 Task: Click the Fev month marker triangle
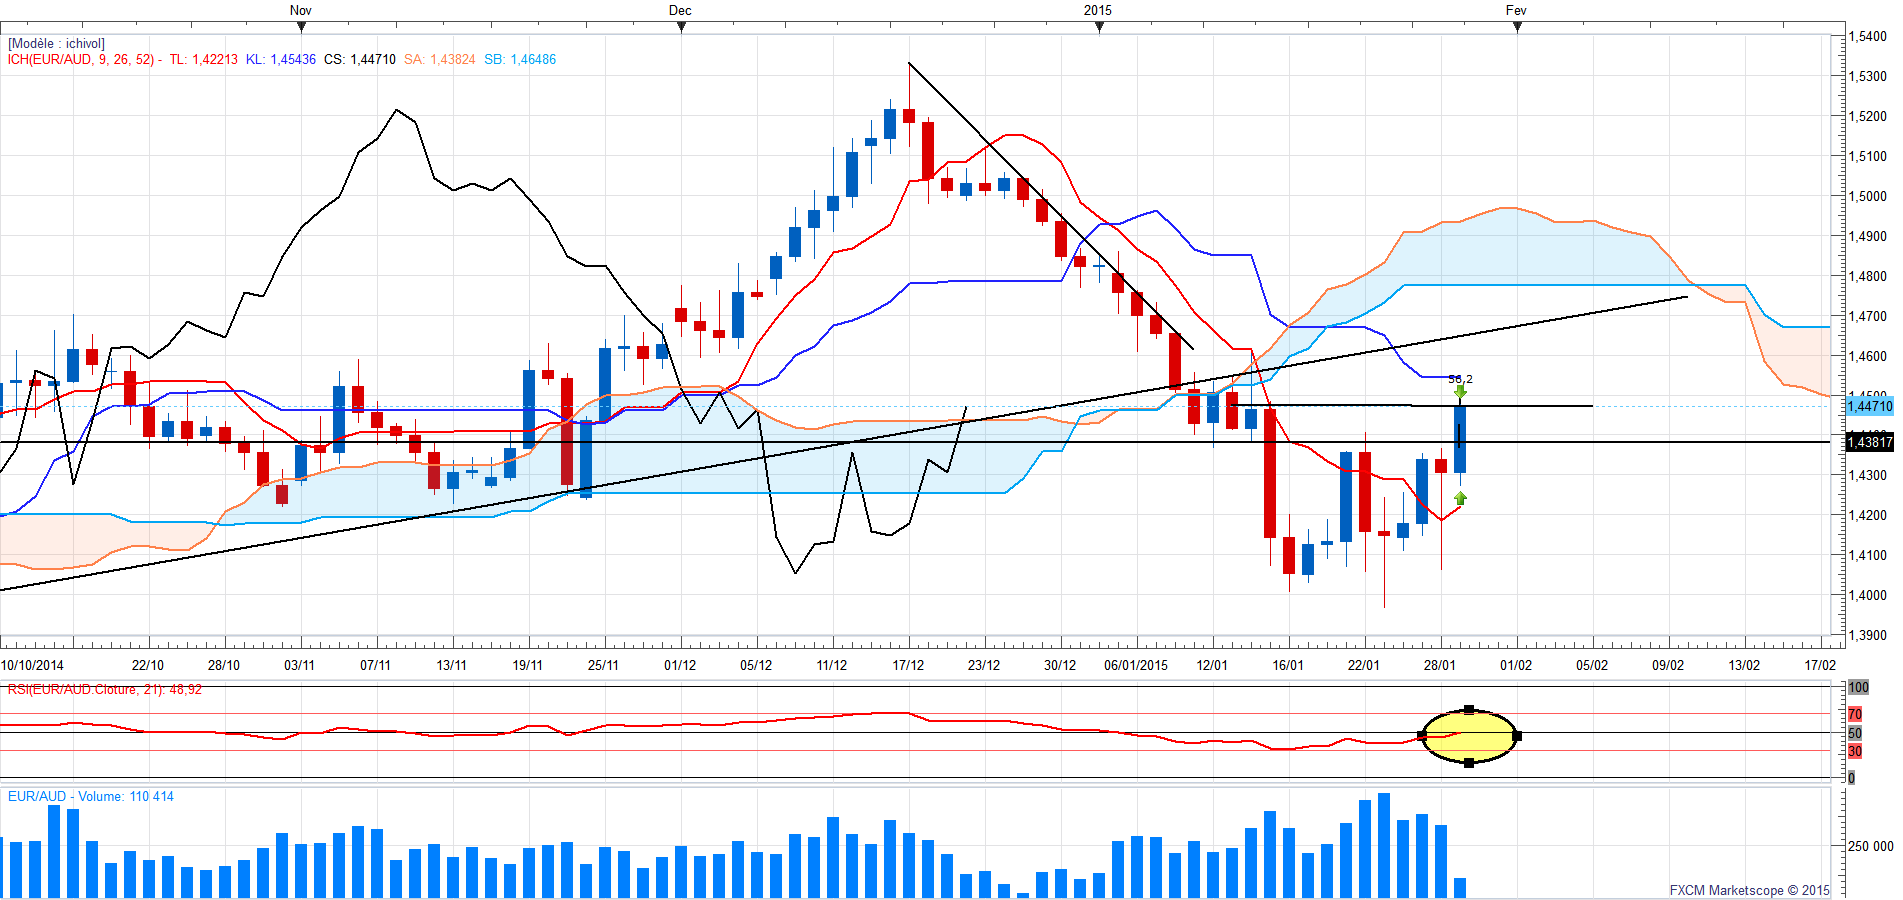pyautogui.click(x=1517, y=27)
